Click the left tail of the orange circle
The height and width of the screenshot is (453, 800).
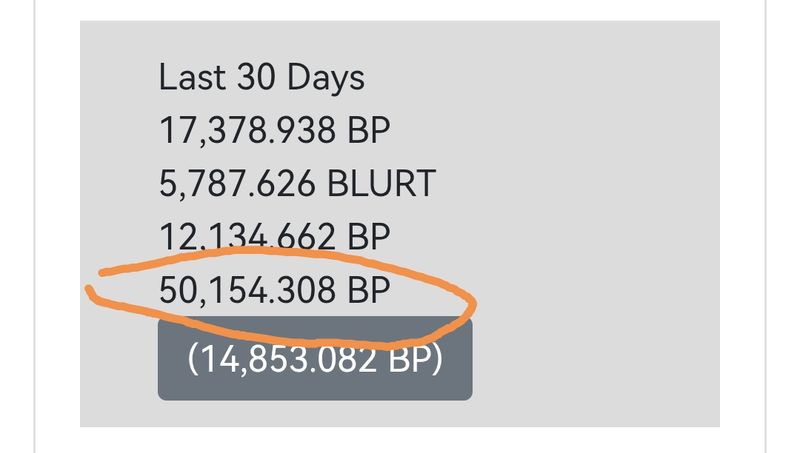(93, 294)
